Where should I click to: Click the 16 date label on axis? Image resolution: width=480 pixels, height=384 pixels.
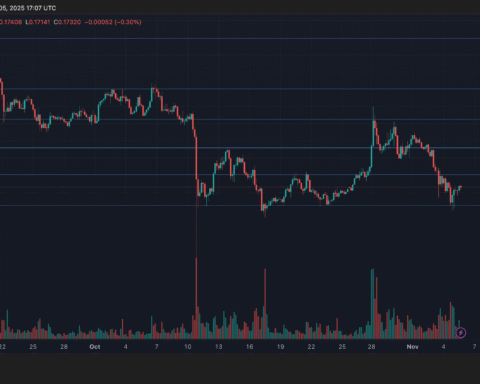(249, 347)
